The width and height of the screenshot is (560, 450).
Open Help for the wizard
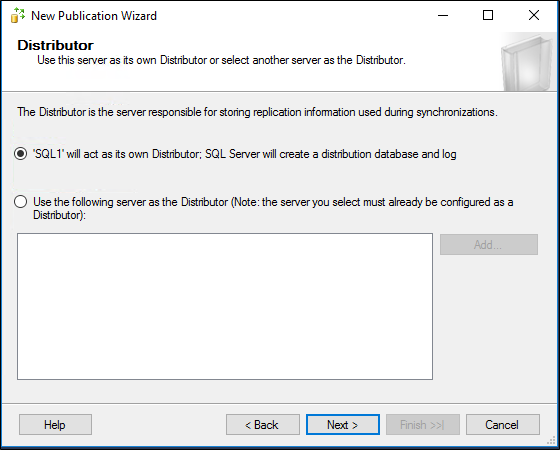click(x=55, y=425)
